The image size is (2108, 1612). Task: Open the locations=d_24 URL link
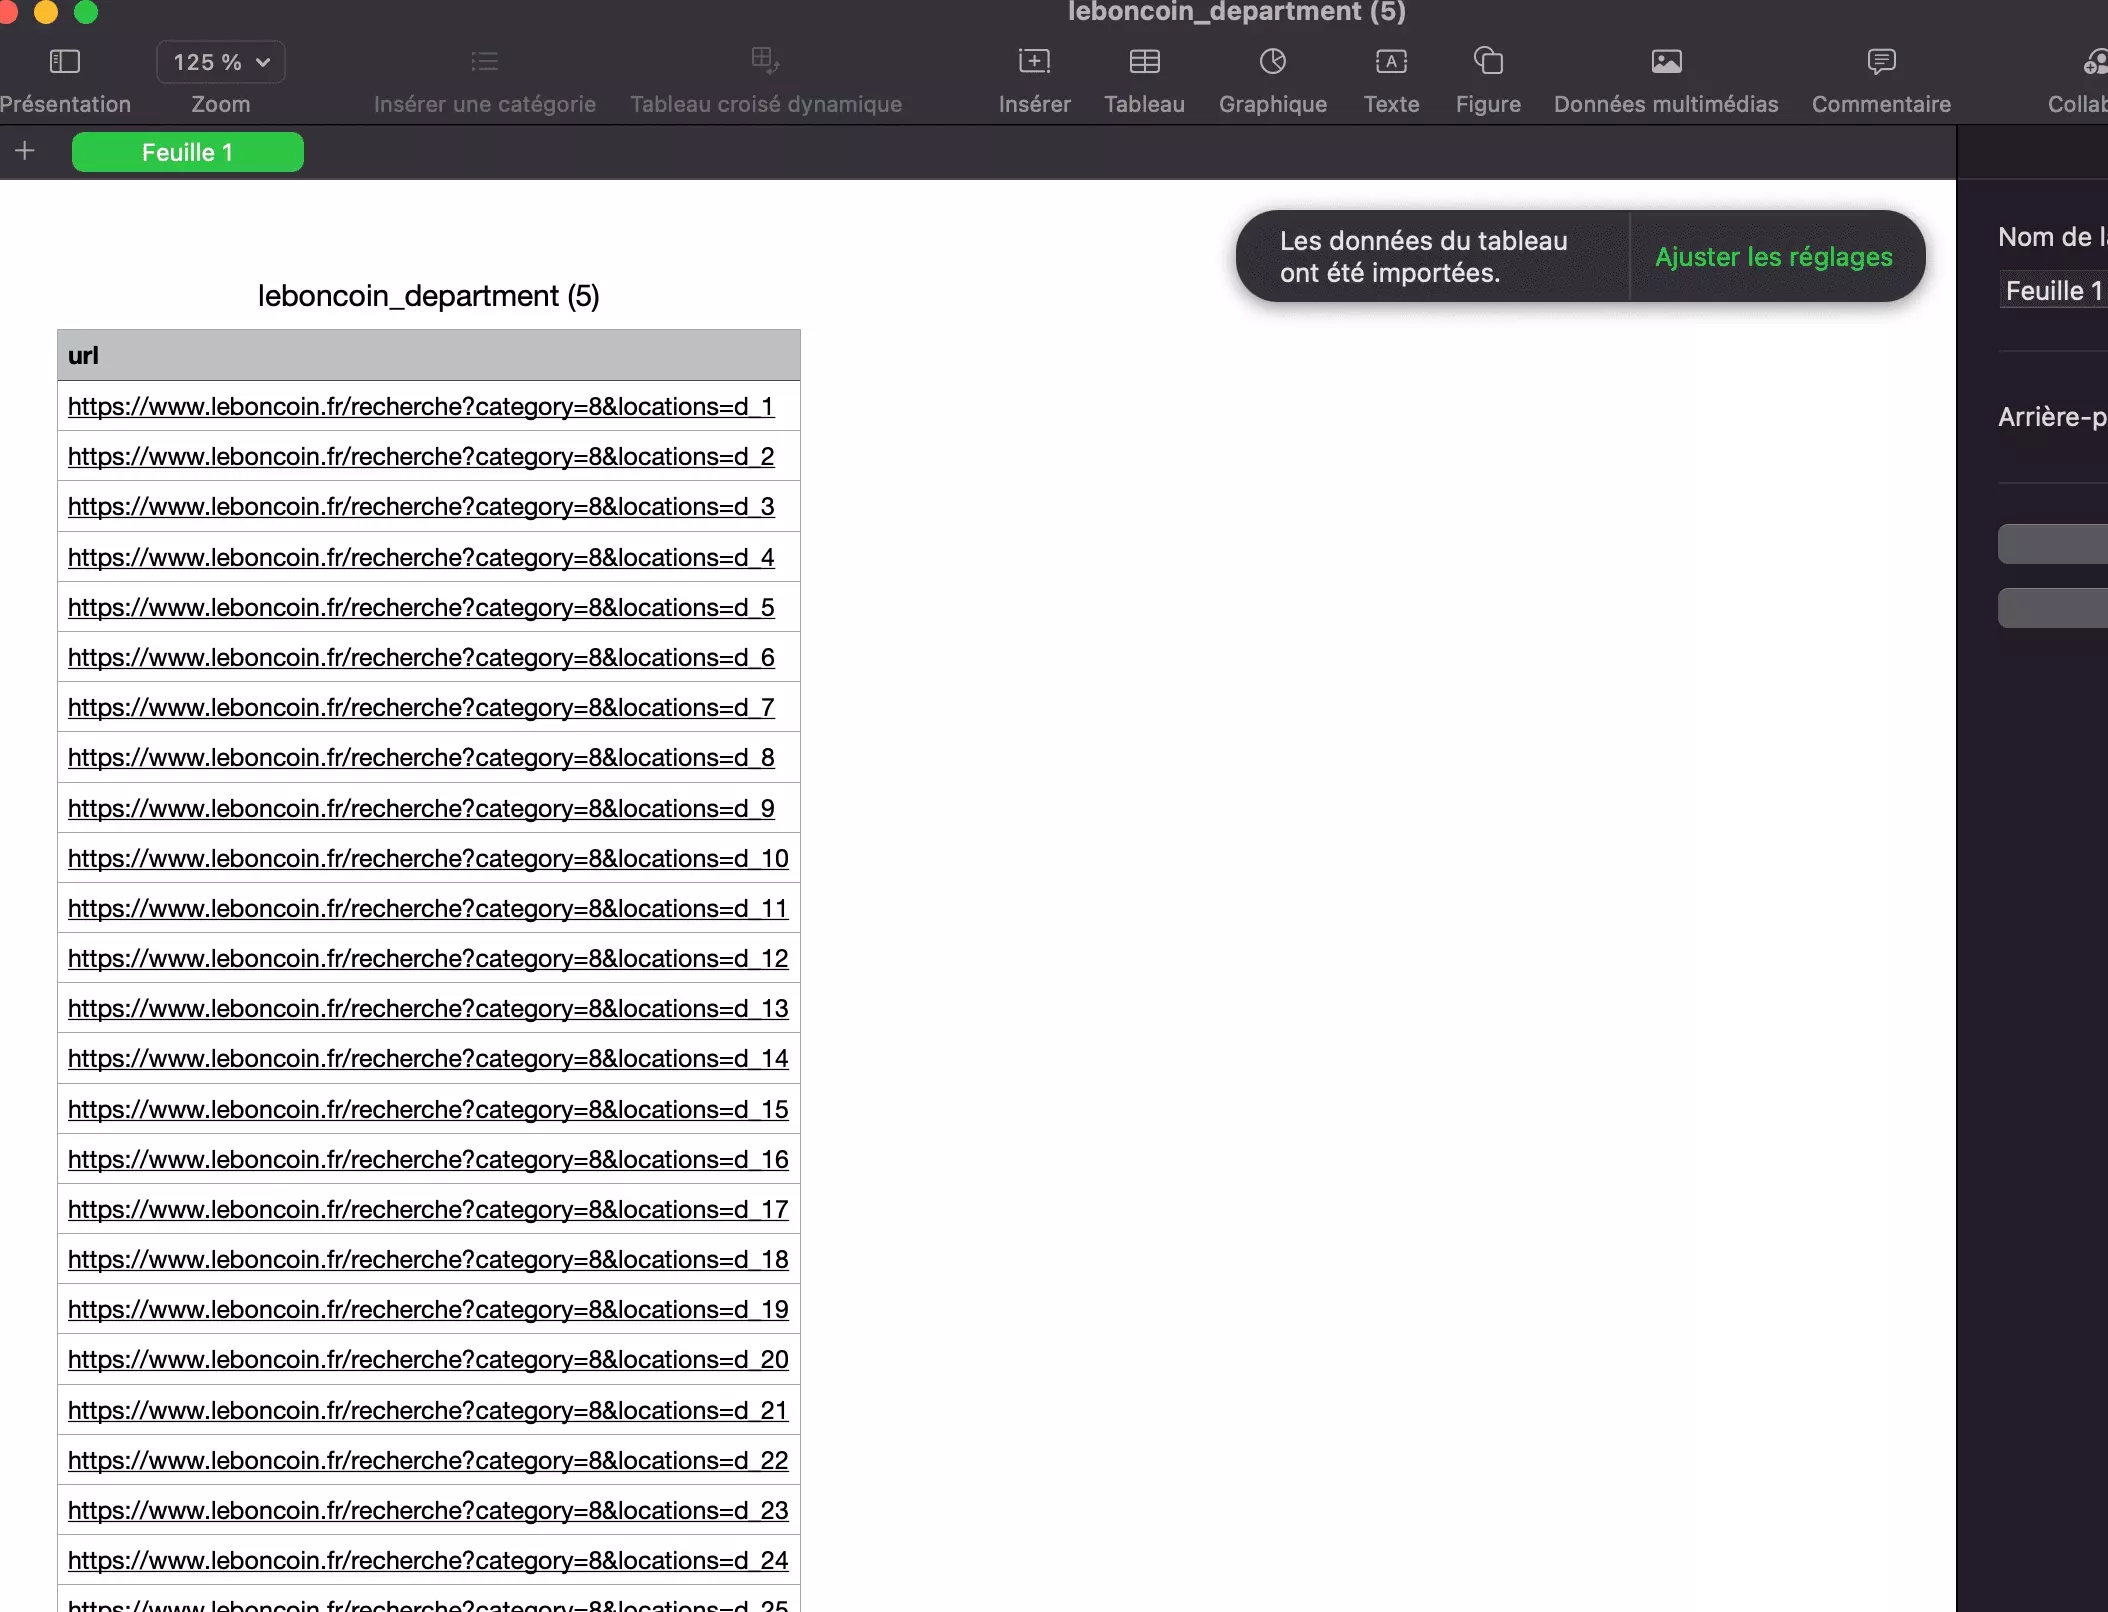(x=427, y=1561)
